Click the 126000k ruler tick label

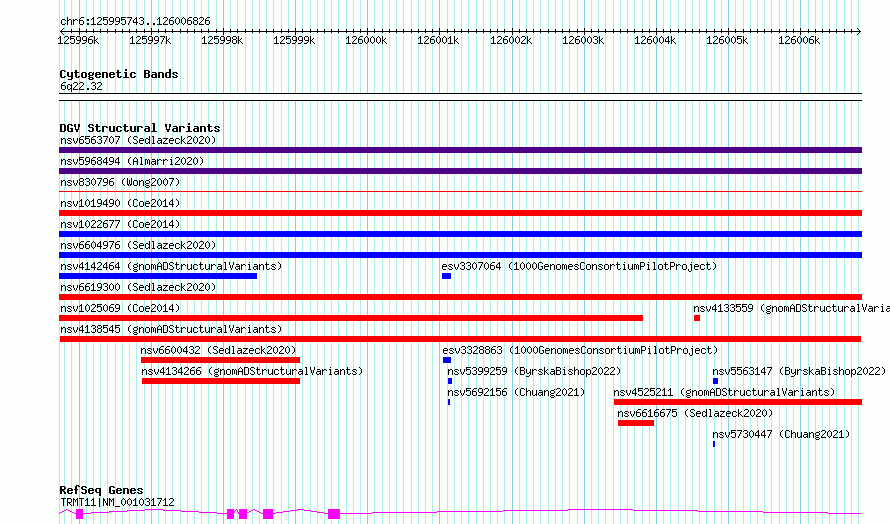pyautogui.click(x=366, y=40)
